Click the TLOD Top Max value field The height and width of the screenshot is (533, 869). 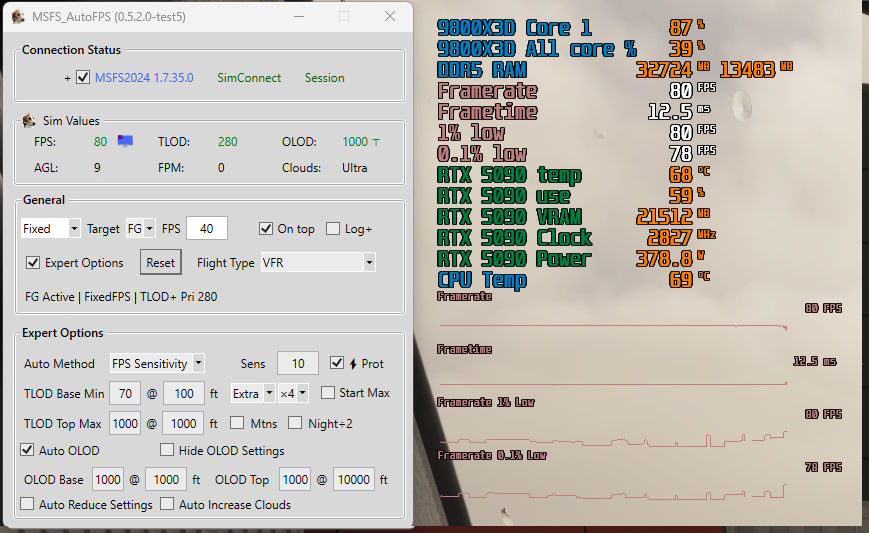(125, 424)
